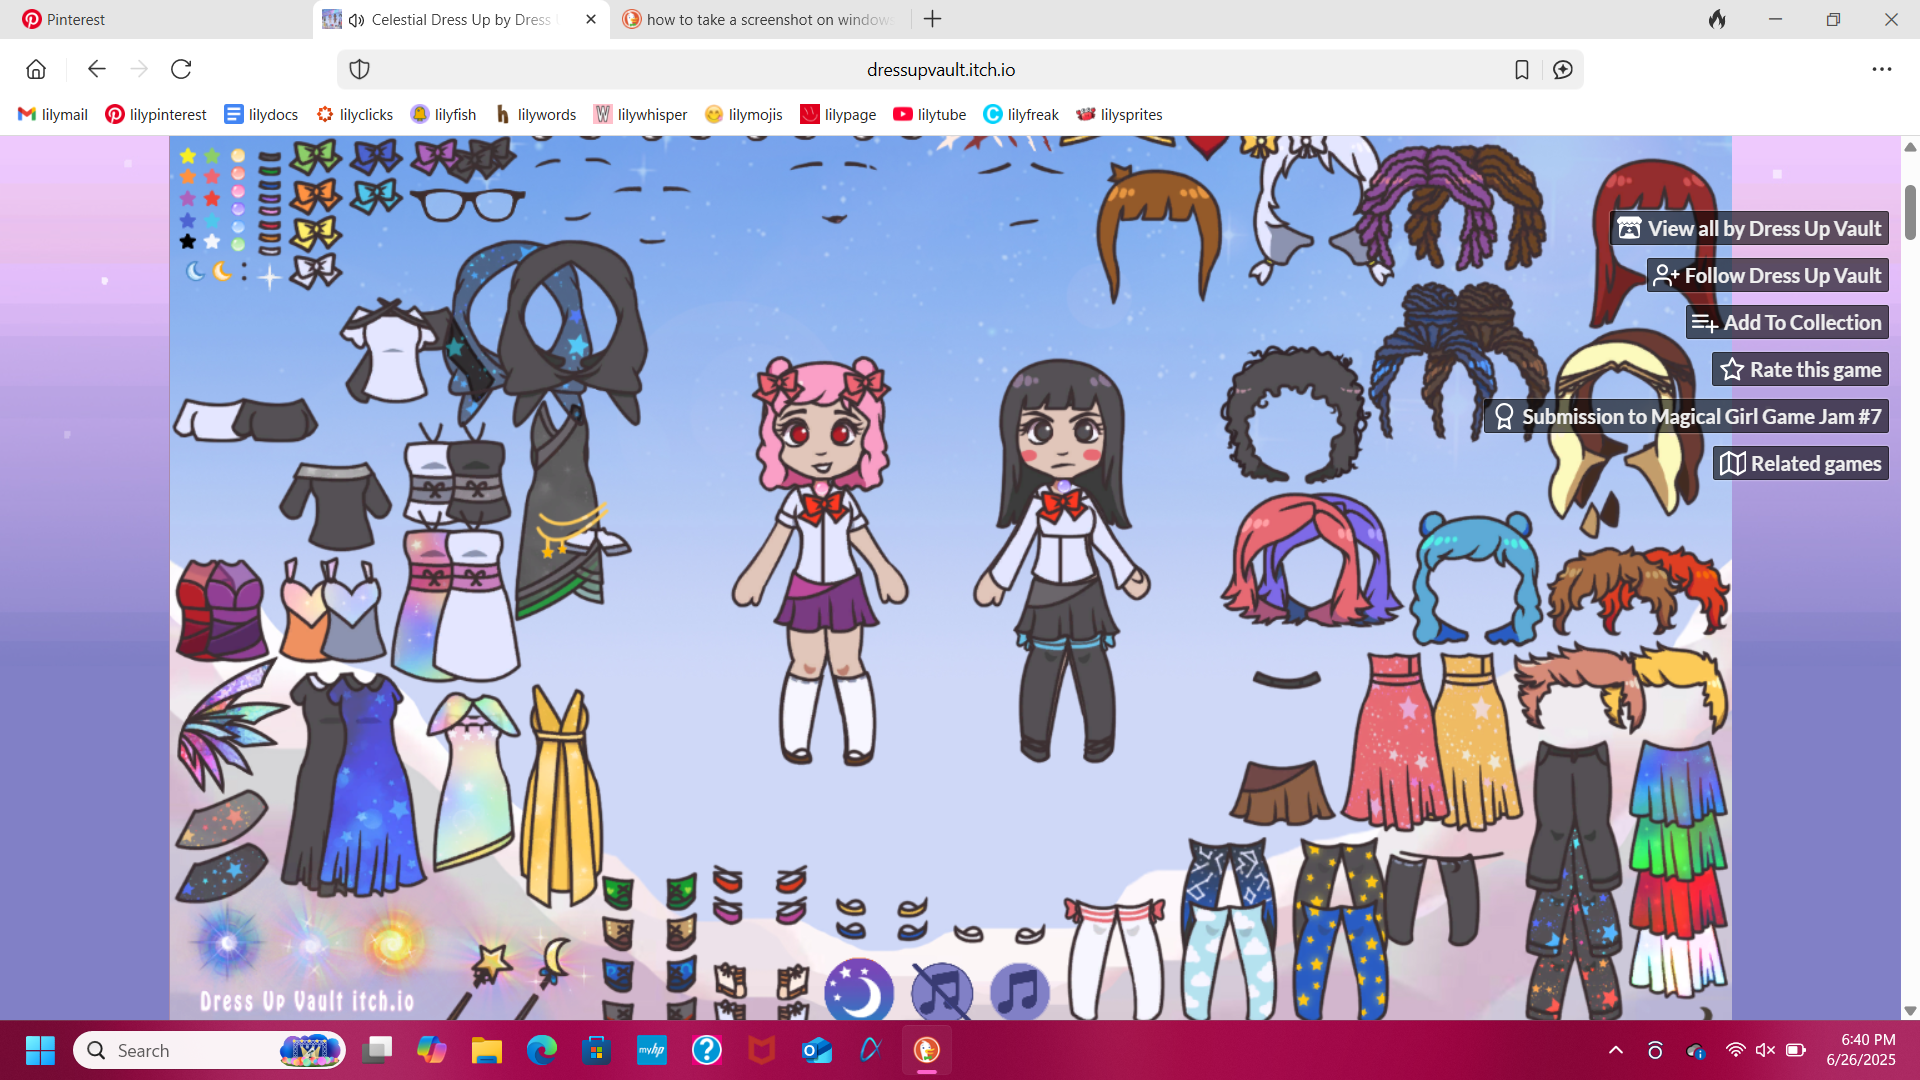Click the DuckDuckGo fire button
1920x1080 pixels.
coord(1717,19)
